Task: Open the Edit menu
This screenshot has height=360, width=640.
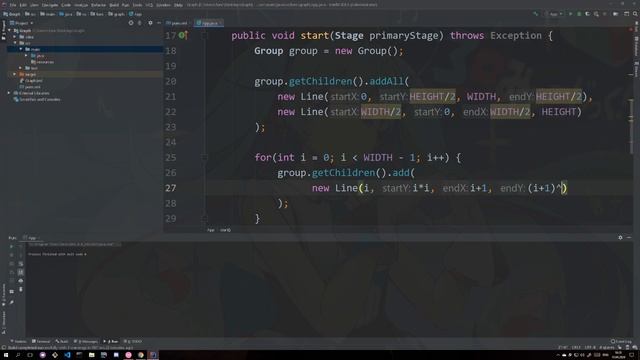Action: pyautogui.click(x=23, y=5)
